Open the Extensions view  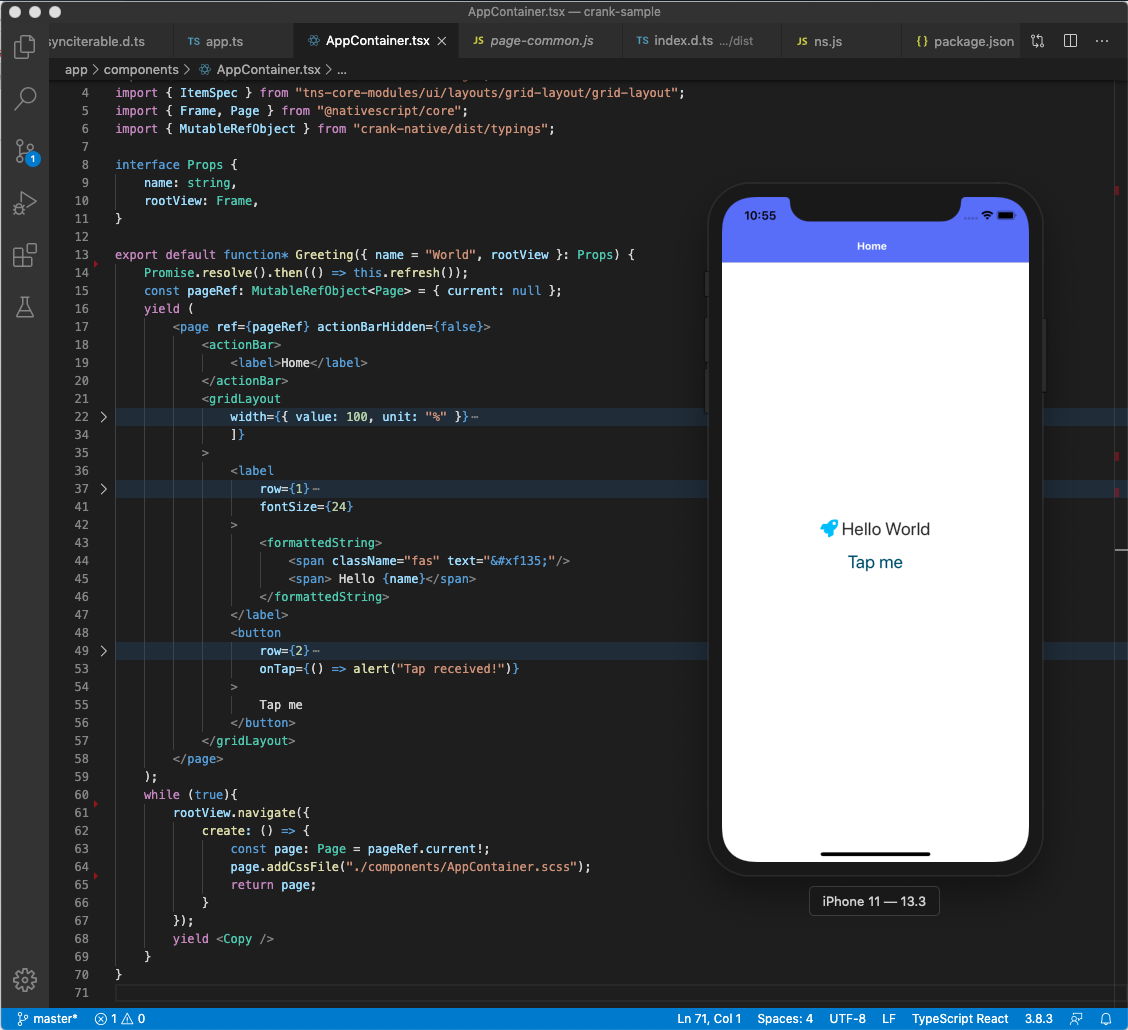coord(24,255)
